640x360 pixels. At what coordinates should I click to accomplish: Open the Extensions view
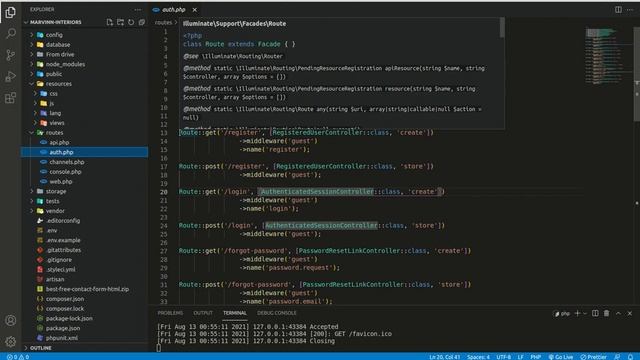[11, 98]
